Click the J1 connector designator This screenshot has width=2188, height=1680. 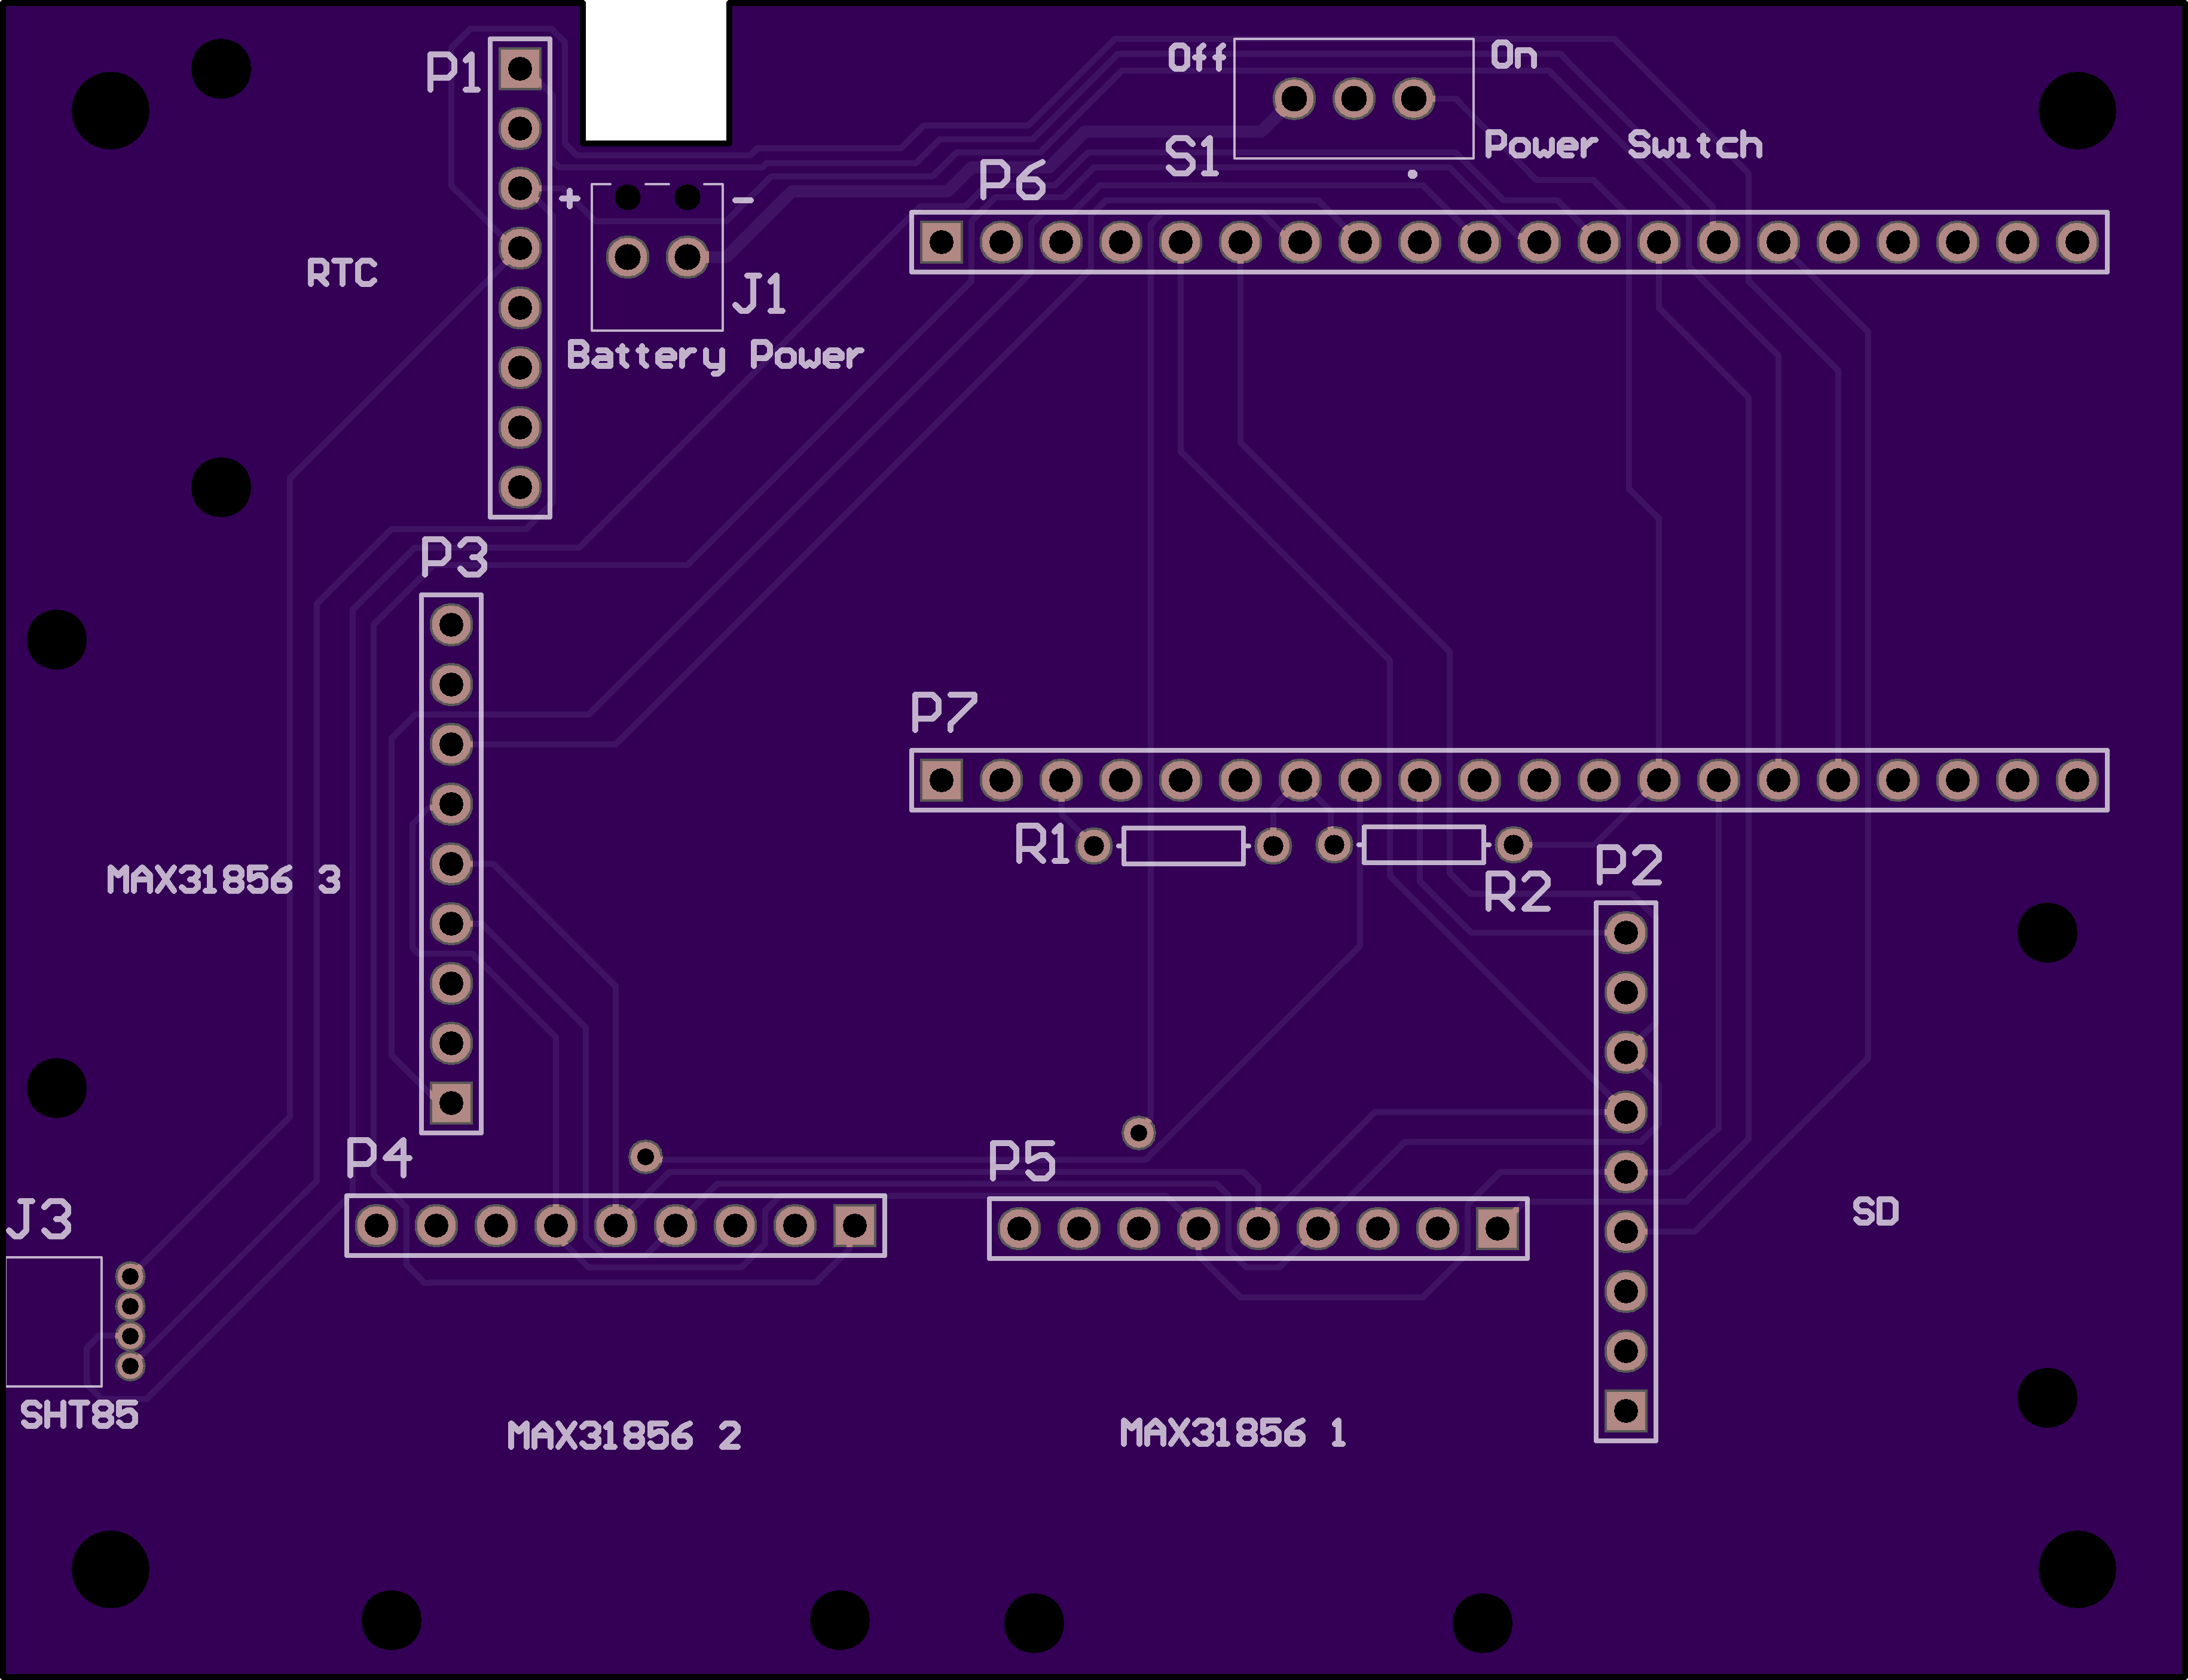pyautogui.click(x=759, y=294)
